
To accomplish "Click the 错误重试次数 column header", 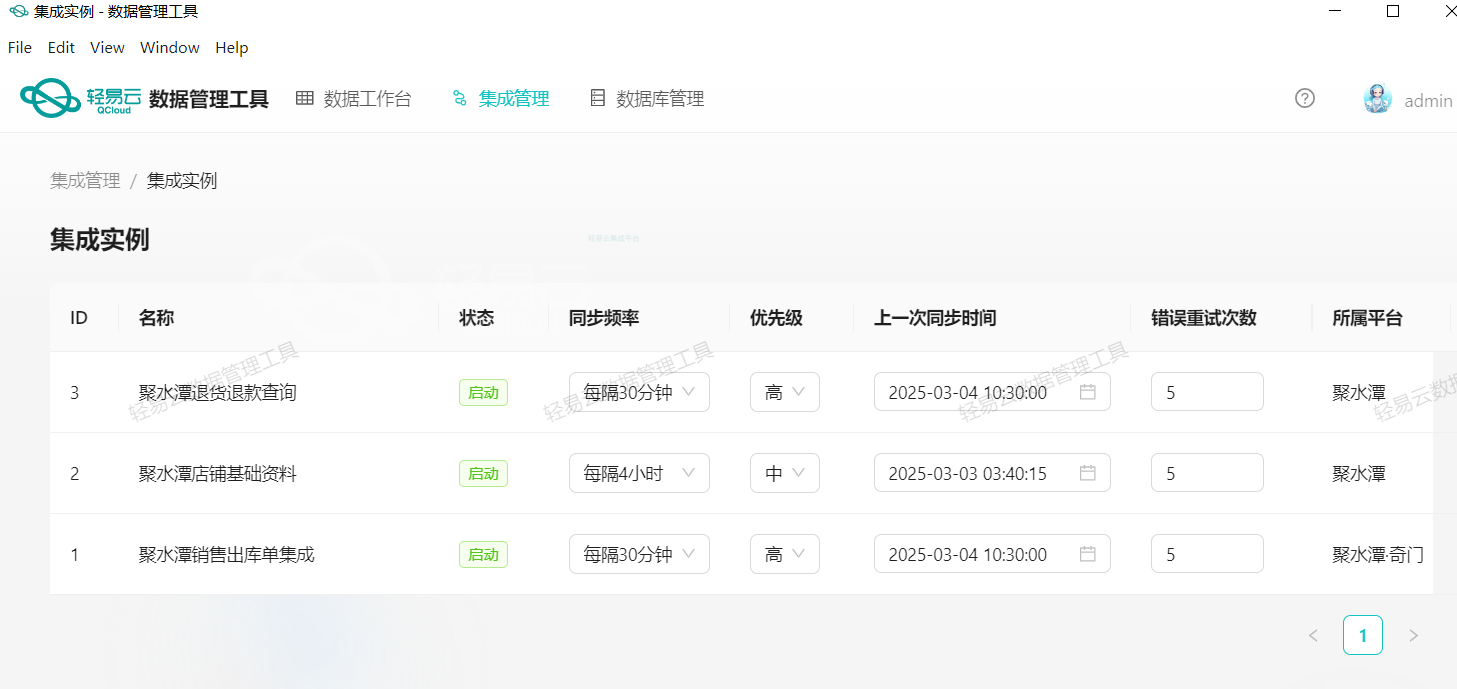I will pyautogui.click(x=1204, y=318).
